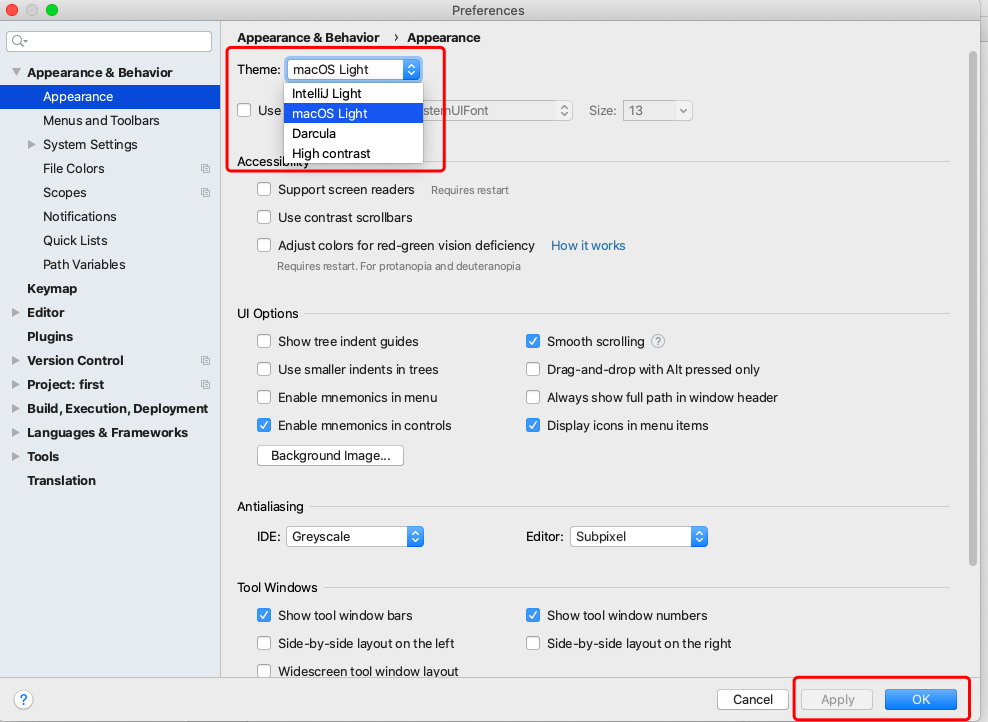This screenshot has width=988, height=722.
Task: Select Appearance in the settings tree
Action: [x=110, y=96]
